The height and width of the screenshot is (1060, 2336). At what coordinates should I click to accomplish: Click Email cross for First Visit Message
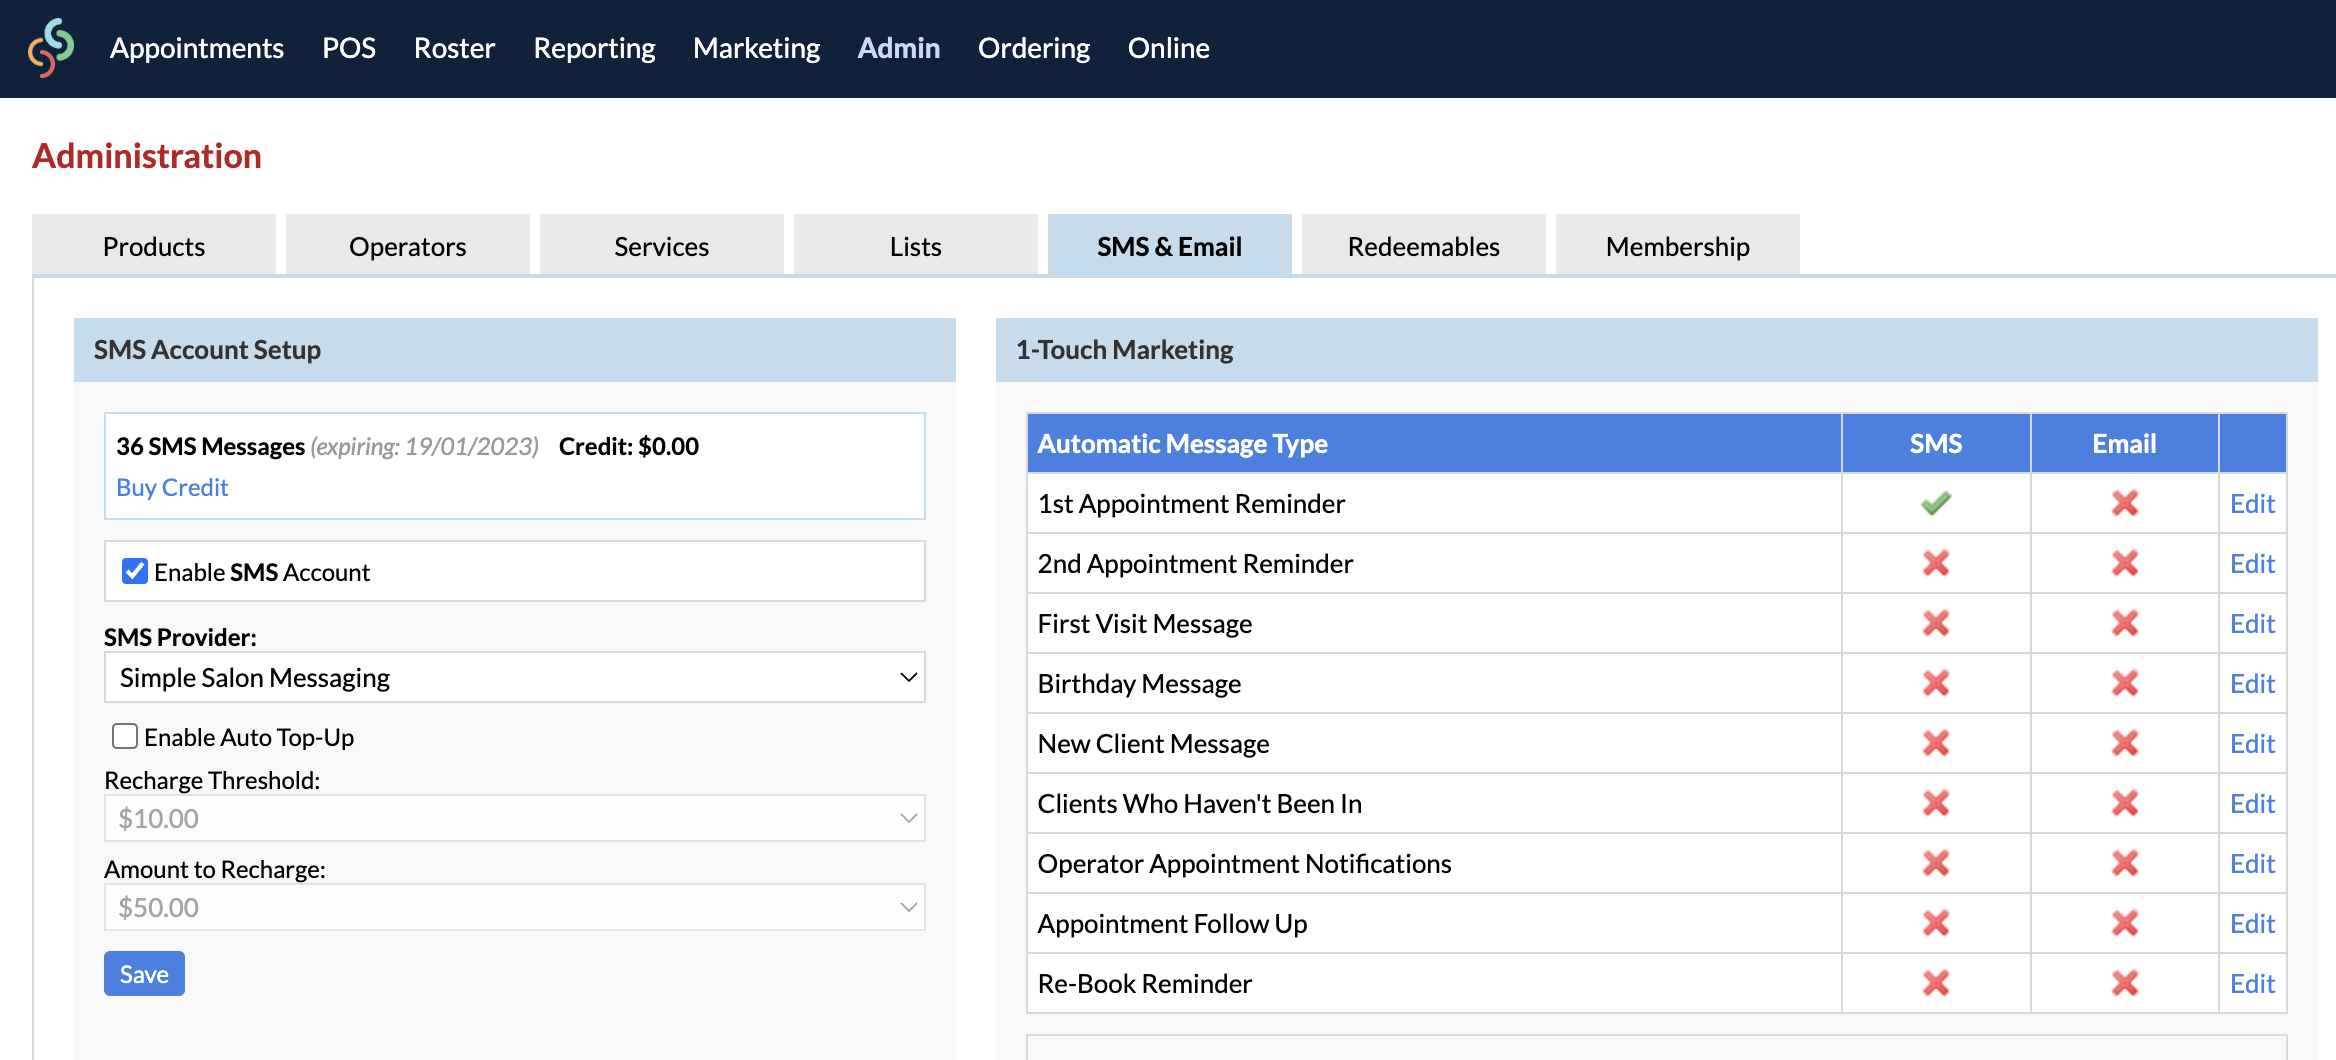click(x=2125, y=623)
